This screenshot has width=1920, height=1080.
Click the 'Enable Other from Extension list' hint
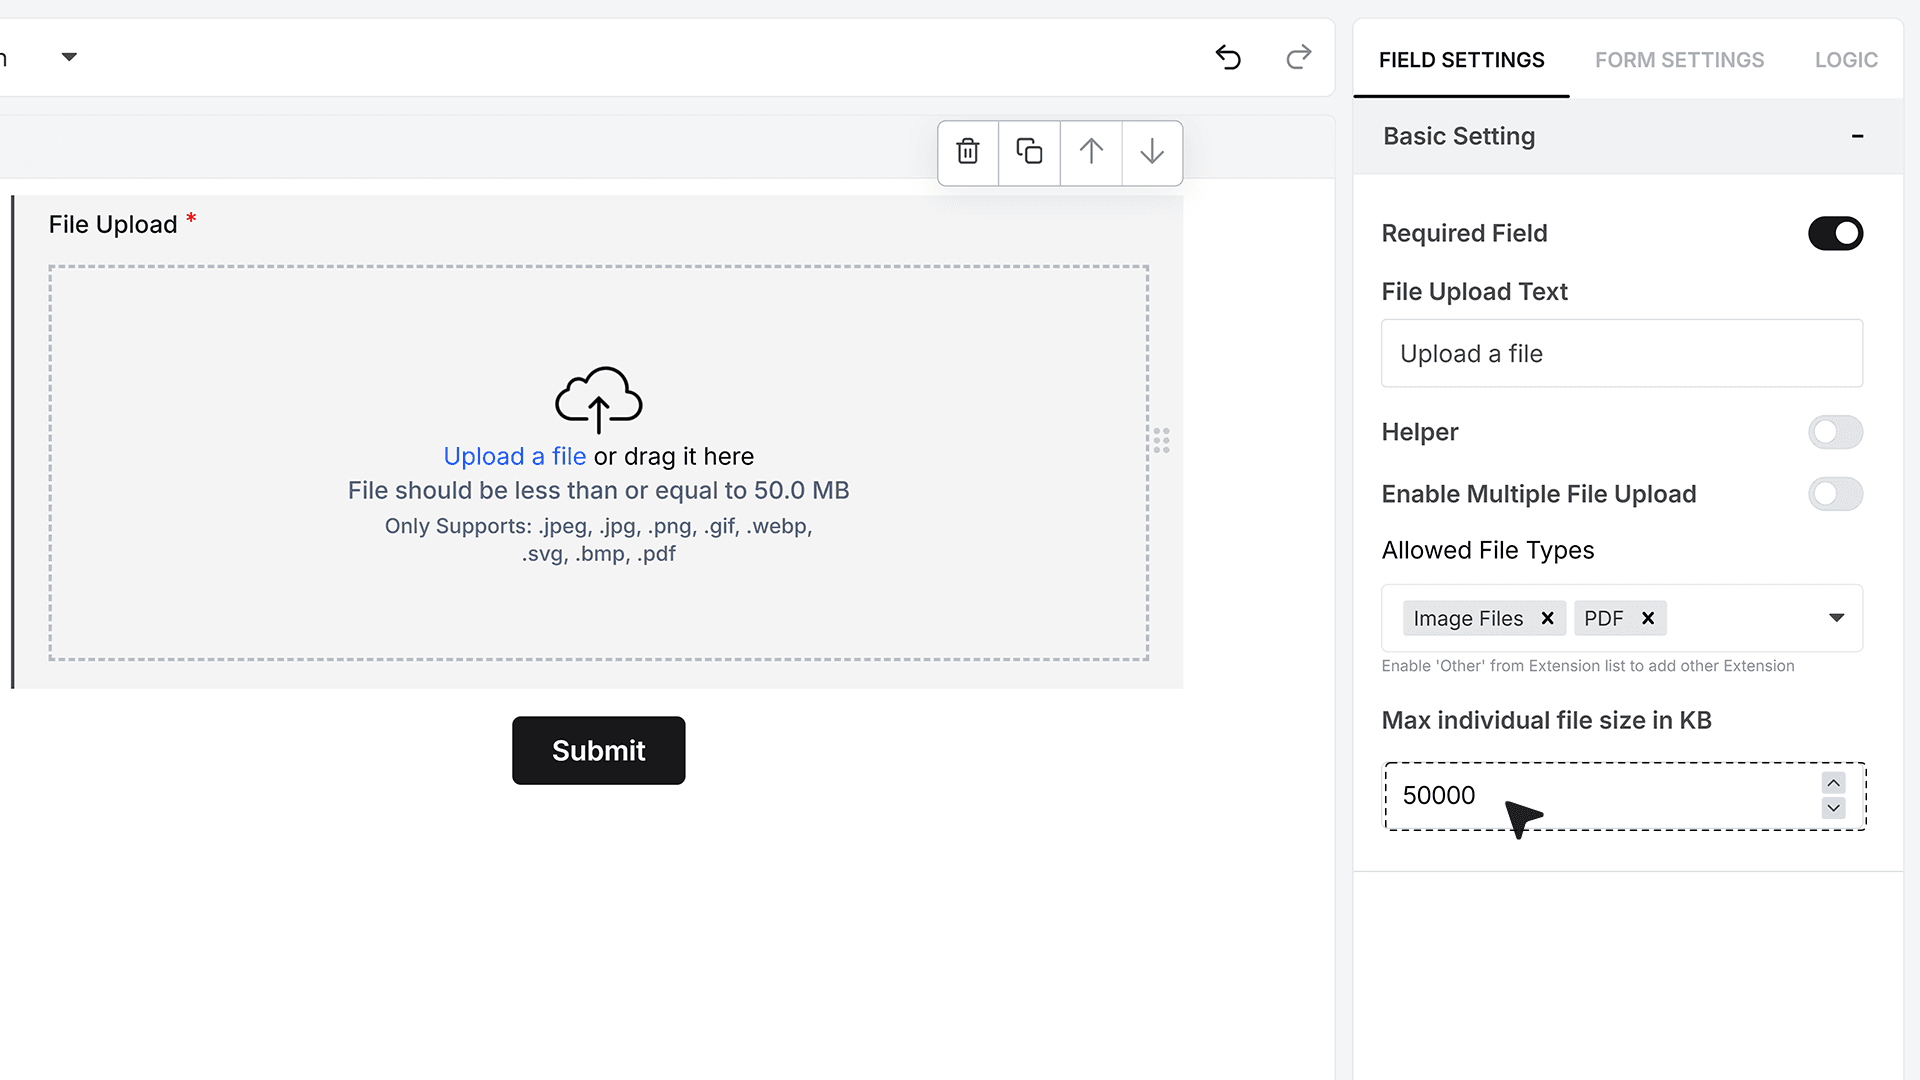click(1587, 666)
